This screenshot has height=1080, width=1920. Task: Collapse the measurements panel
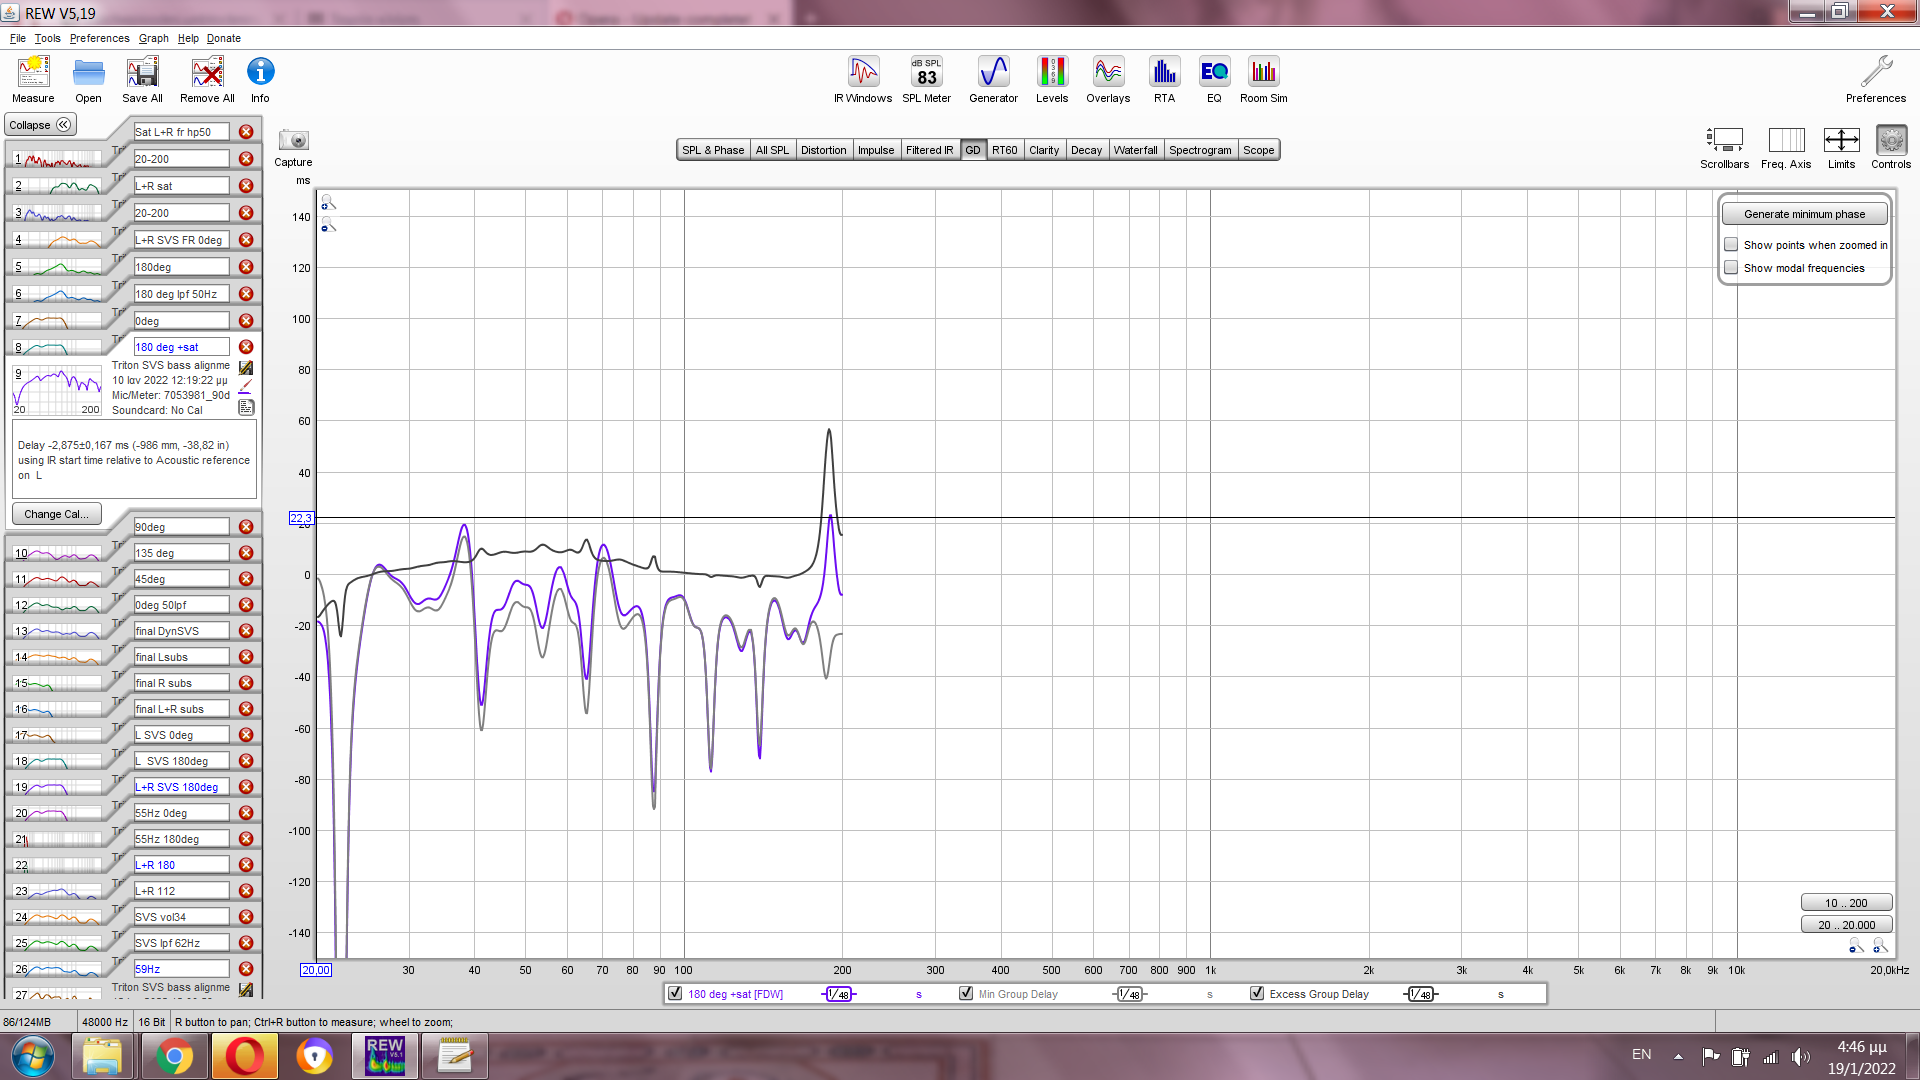[x=40, y=125]
